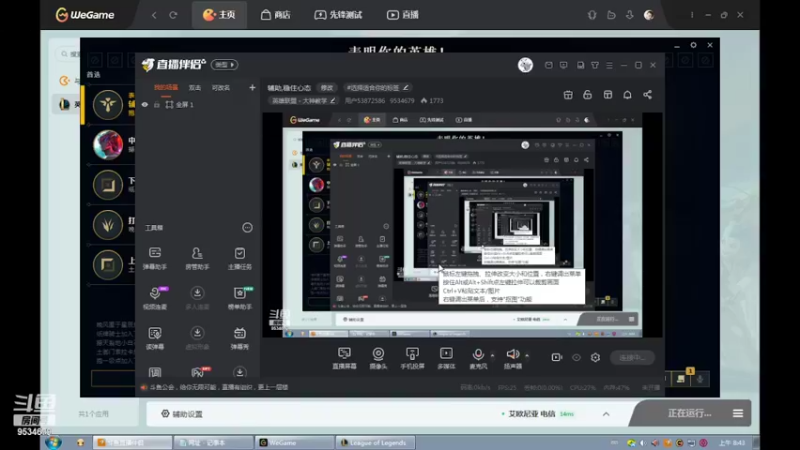Toggle preview eye icon near settings

pos(576,358)
